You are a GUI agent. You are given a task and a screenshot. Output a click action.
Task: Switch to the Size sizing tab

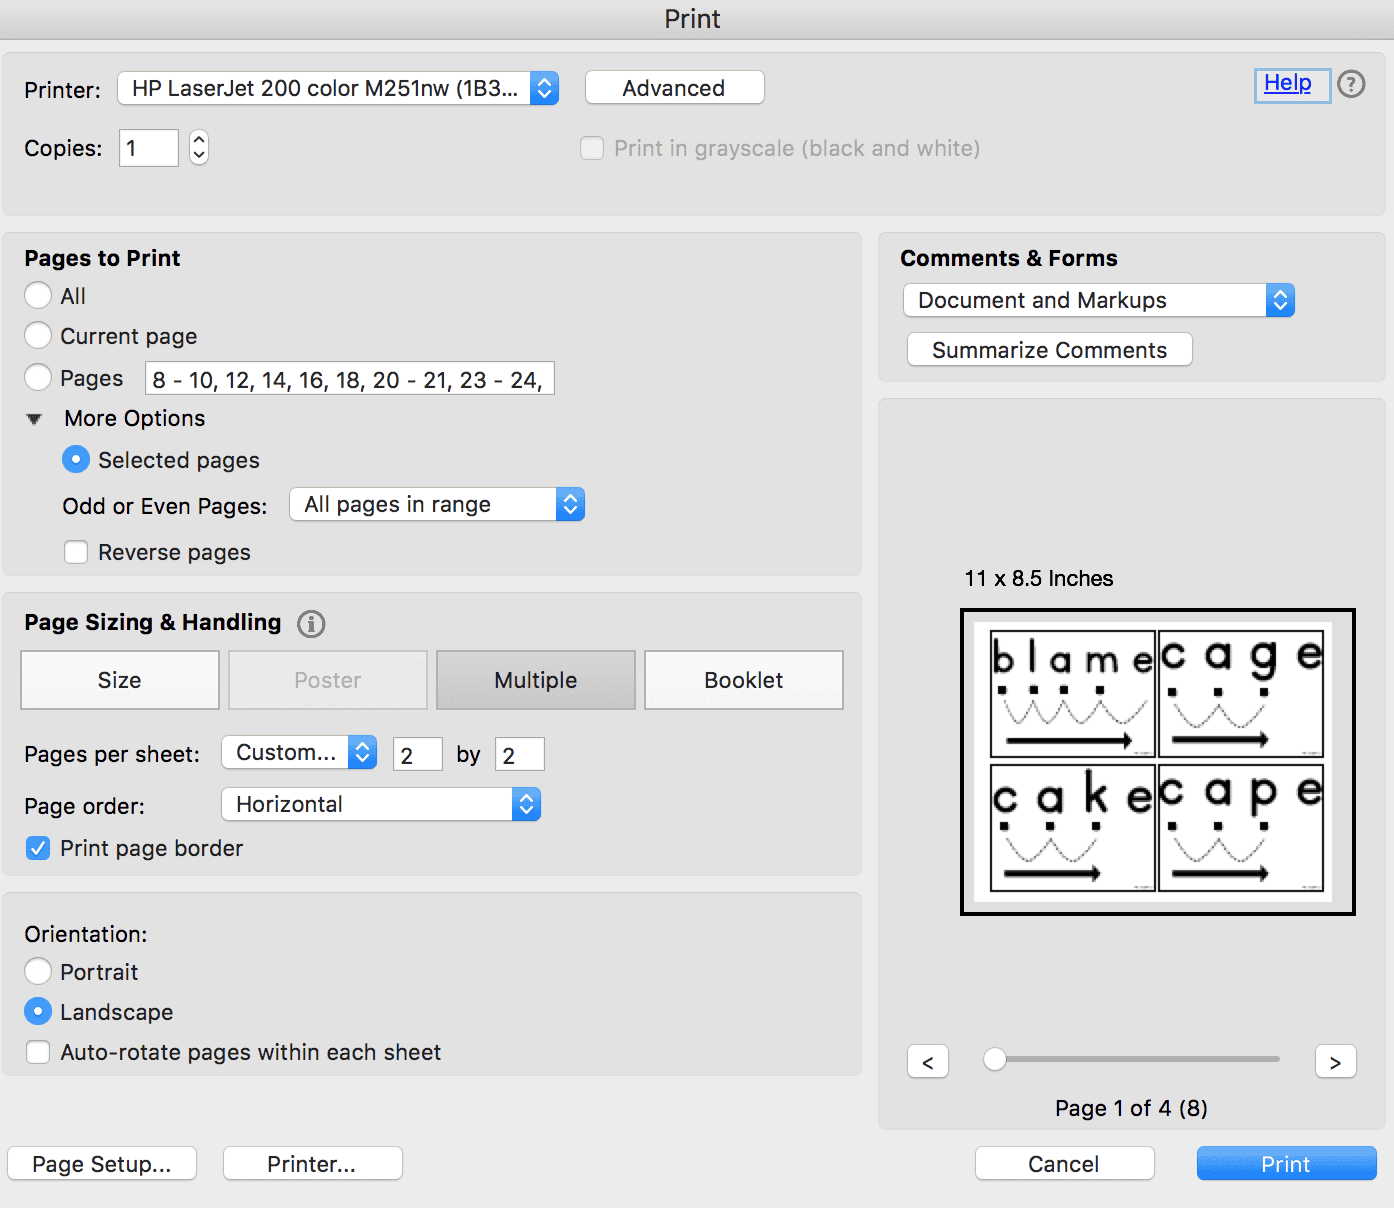119,680
